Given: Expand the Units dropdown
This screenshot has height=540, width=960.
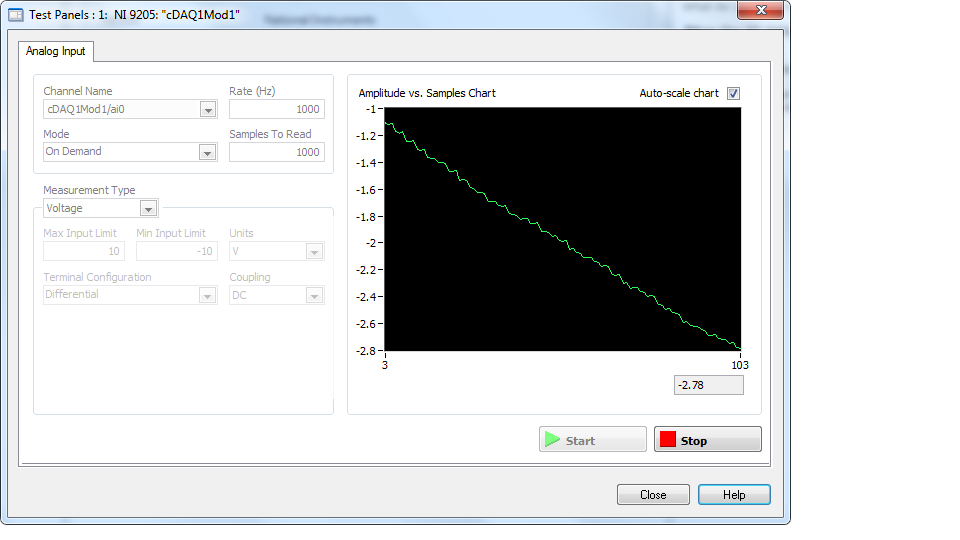Looking at the screenshot, I should [x=314, y=252].
